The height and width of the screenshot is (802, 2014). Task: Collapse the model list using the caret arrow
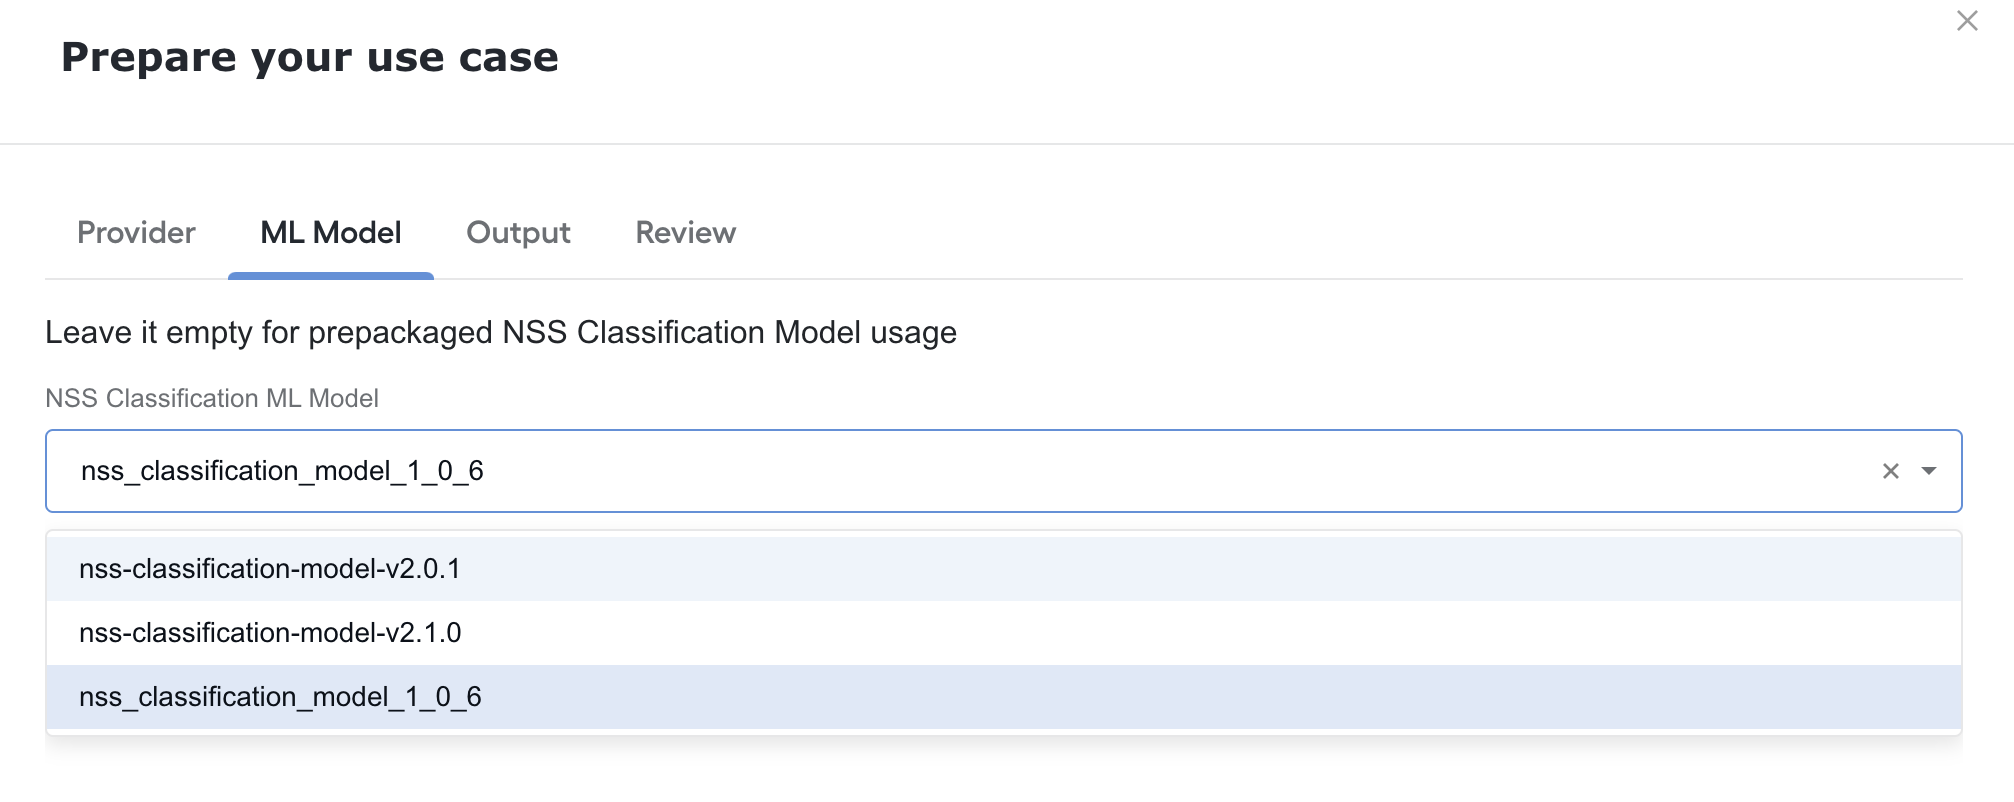[x=1929, y=471]
